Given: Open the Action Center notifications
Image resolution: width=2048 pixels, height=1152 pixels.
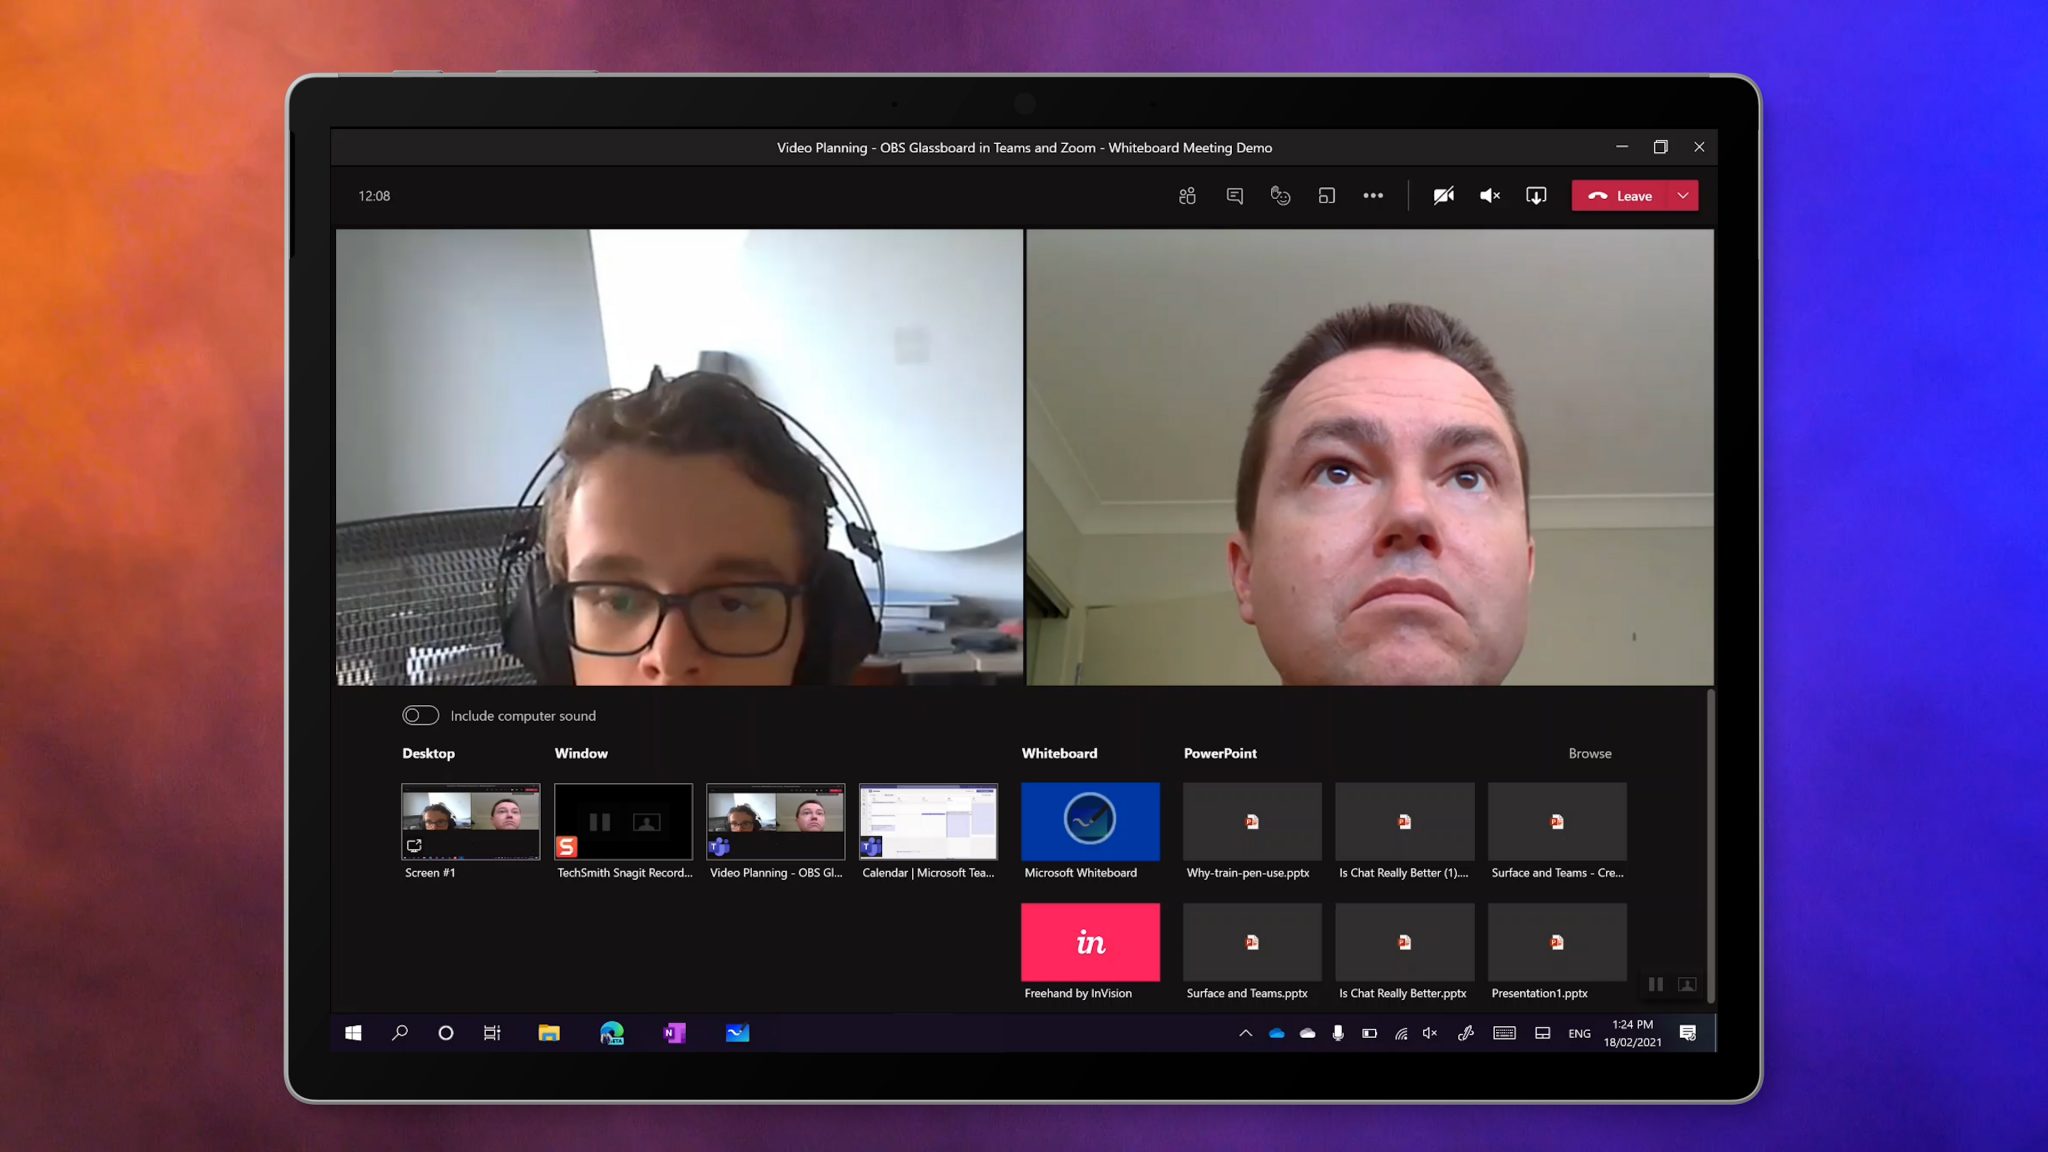Looking at the screenshot, I should pos(1688,1033).
